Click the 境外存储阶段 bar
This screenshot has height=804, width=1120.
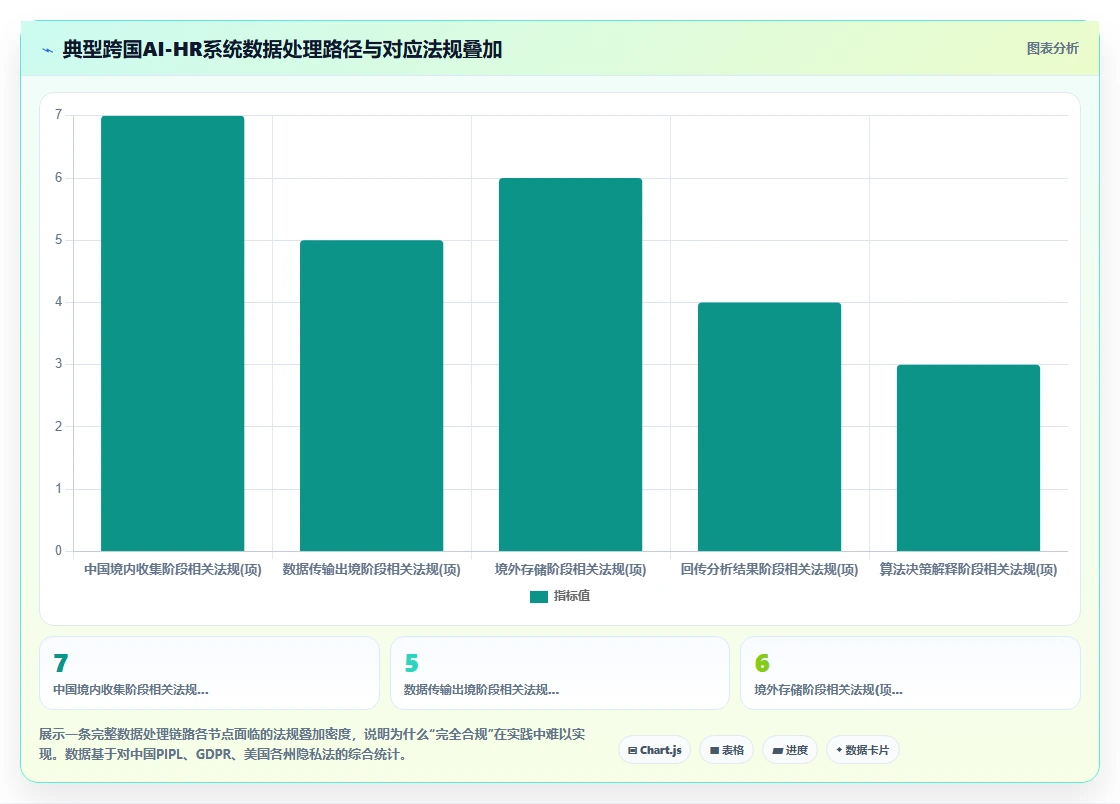571,364
